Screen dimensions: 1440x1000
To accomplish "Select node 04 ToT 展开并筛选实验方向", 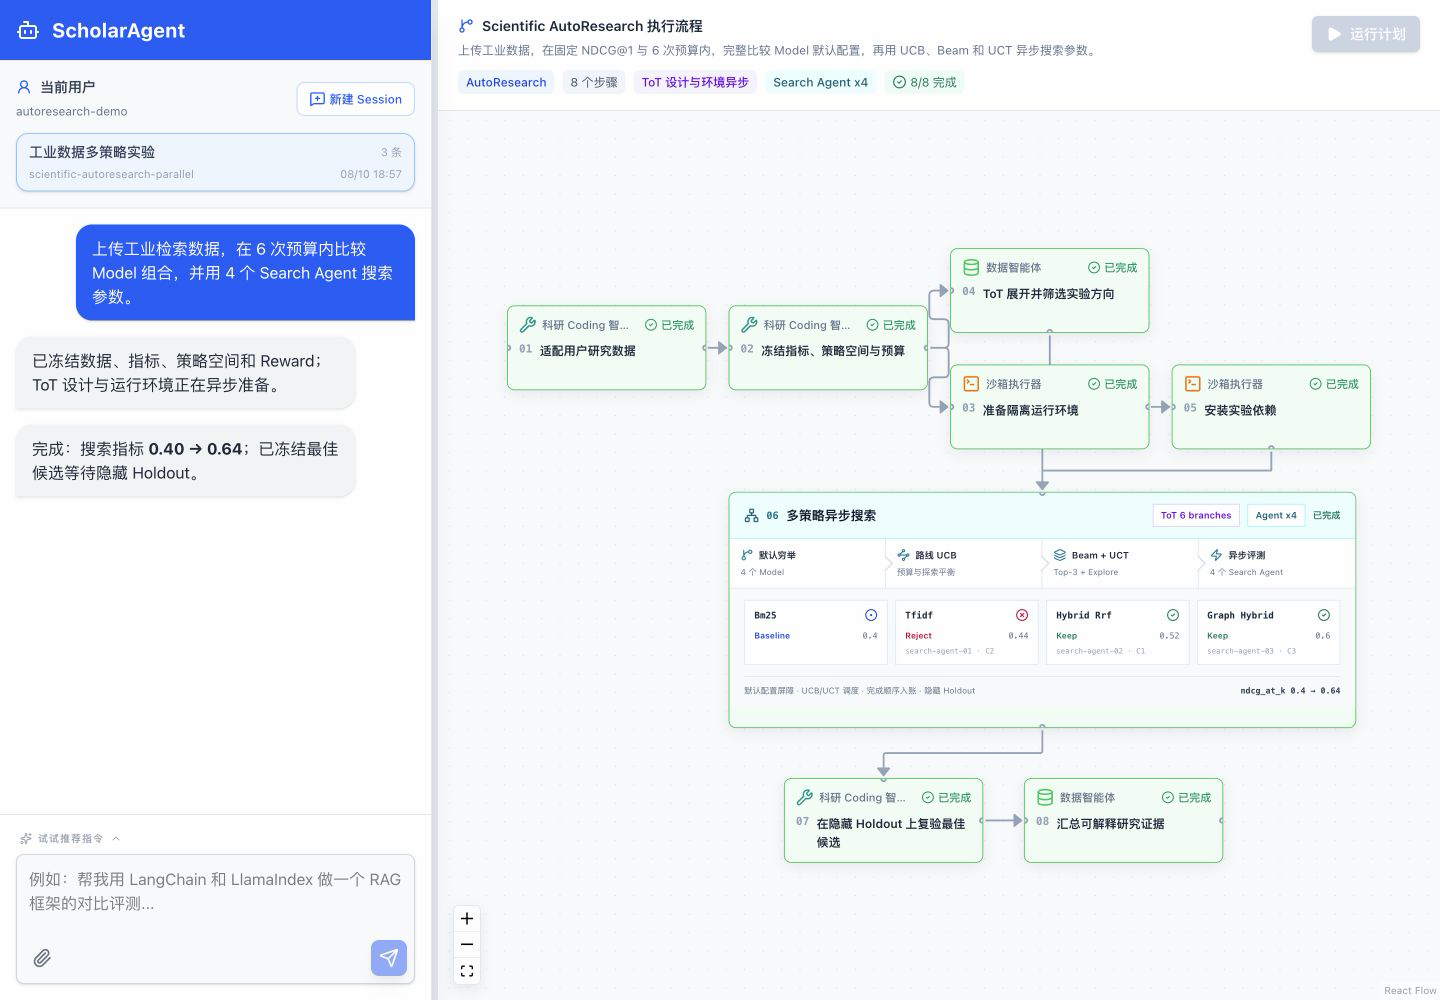I will pyautogui.click(x=1050, y=290).
